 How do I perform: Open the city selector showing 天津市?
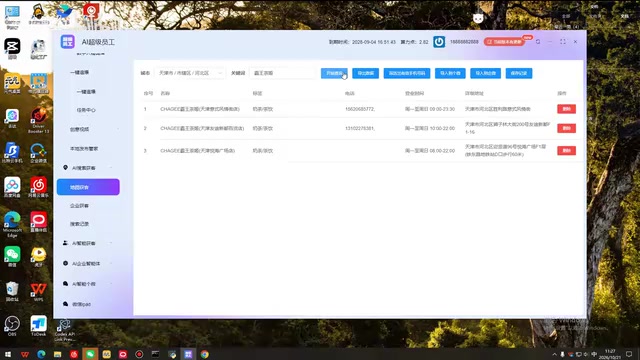[x=190, y=73]
